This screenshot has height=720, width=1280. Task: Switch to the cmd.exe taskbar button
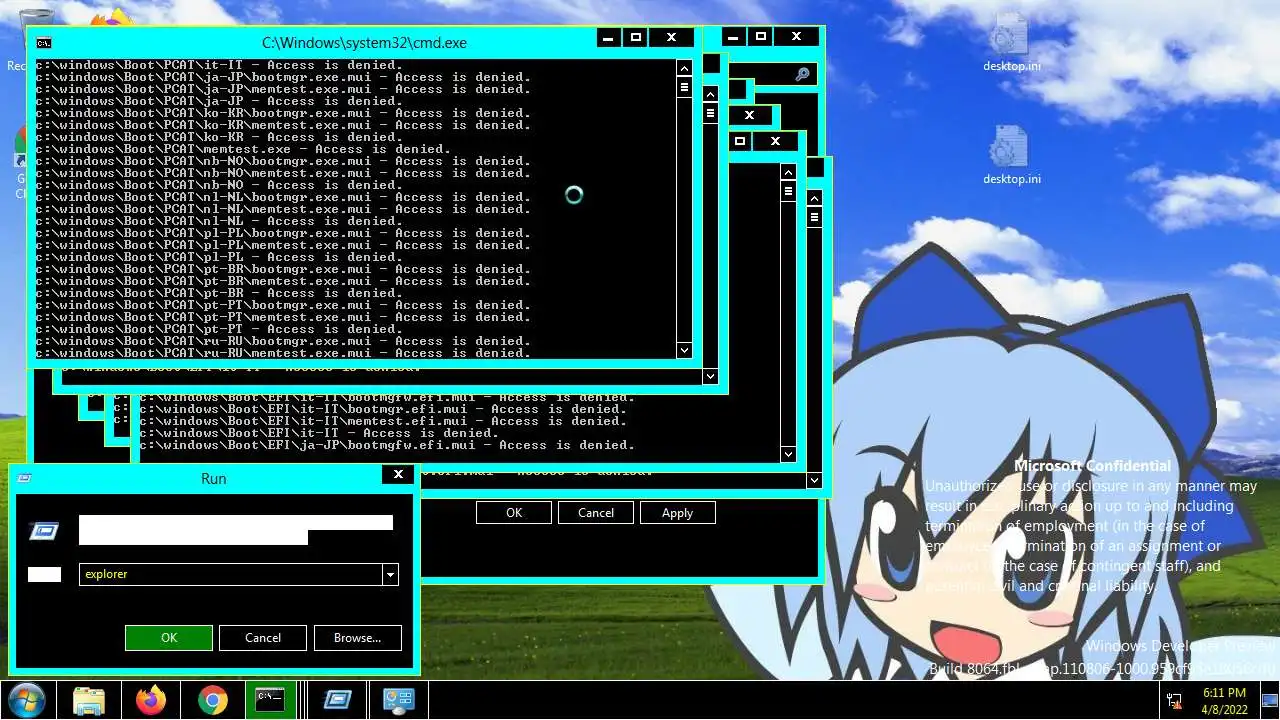[270, 700]
